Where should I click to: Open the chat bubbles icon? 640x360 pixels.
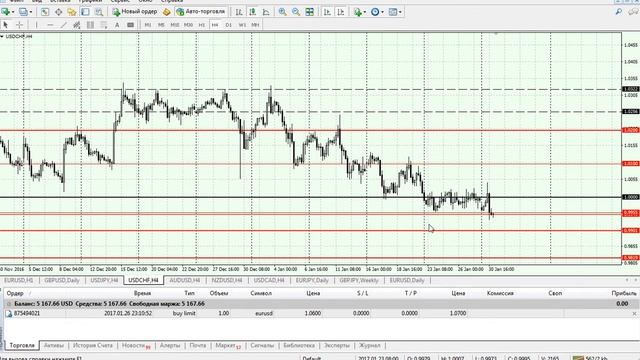[633, 12]
